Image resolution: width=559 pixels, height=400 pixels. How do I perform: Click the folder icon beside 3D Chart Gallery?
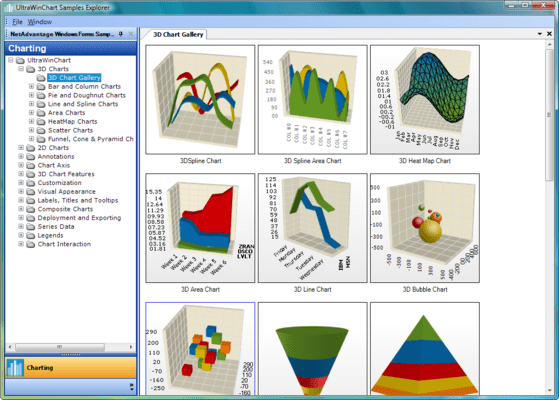pos(41,78)
